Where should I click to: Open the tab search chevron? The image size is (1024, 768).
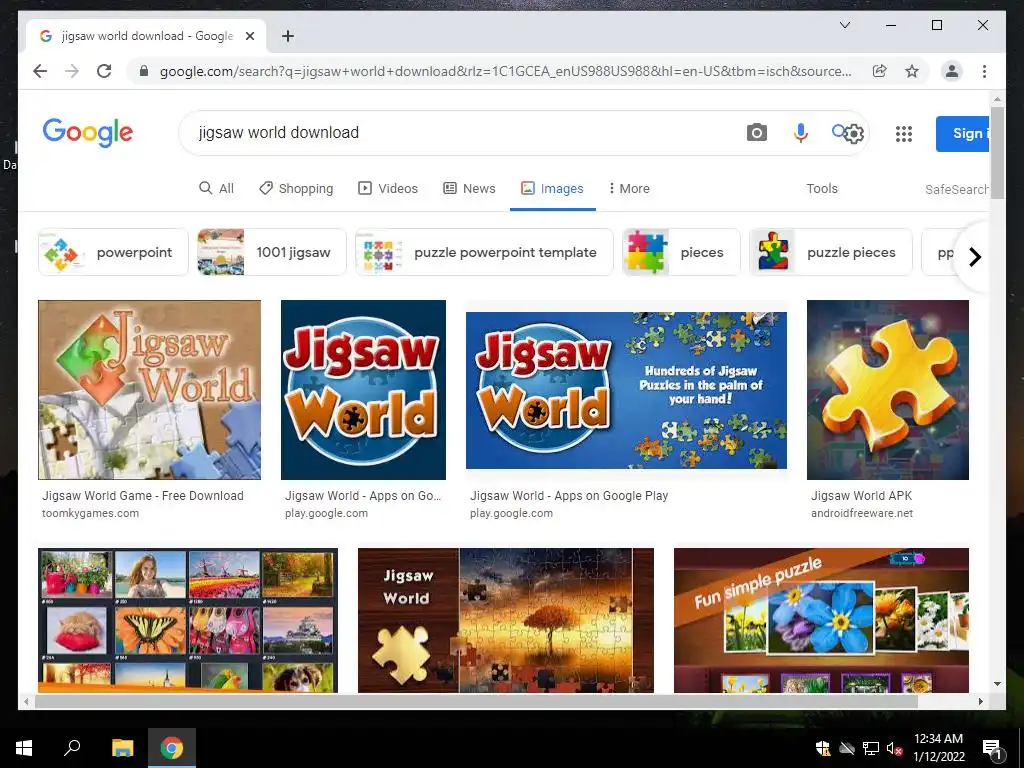(844, 25)
